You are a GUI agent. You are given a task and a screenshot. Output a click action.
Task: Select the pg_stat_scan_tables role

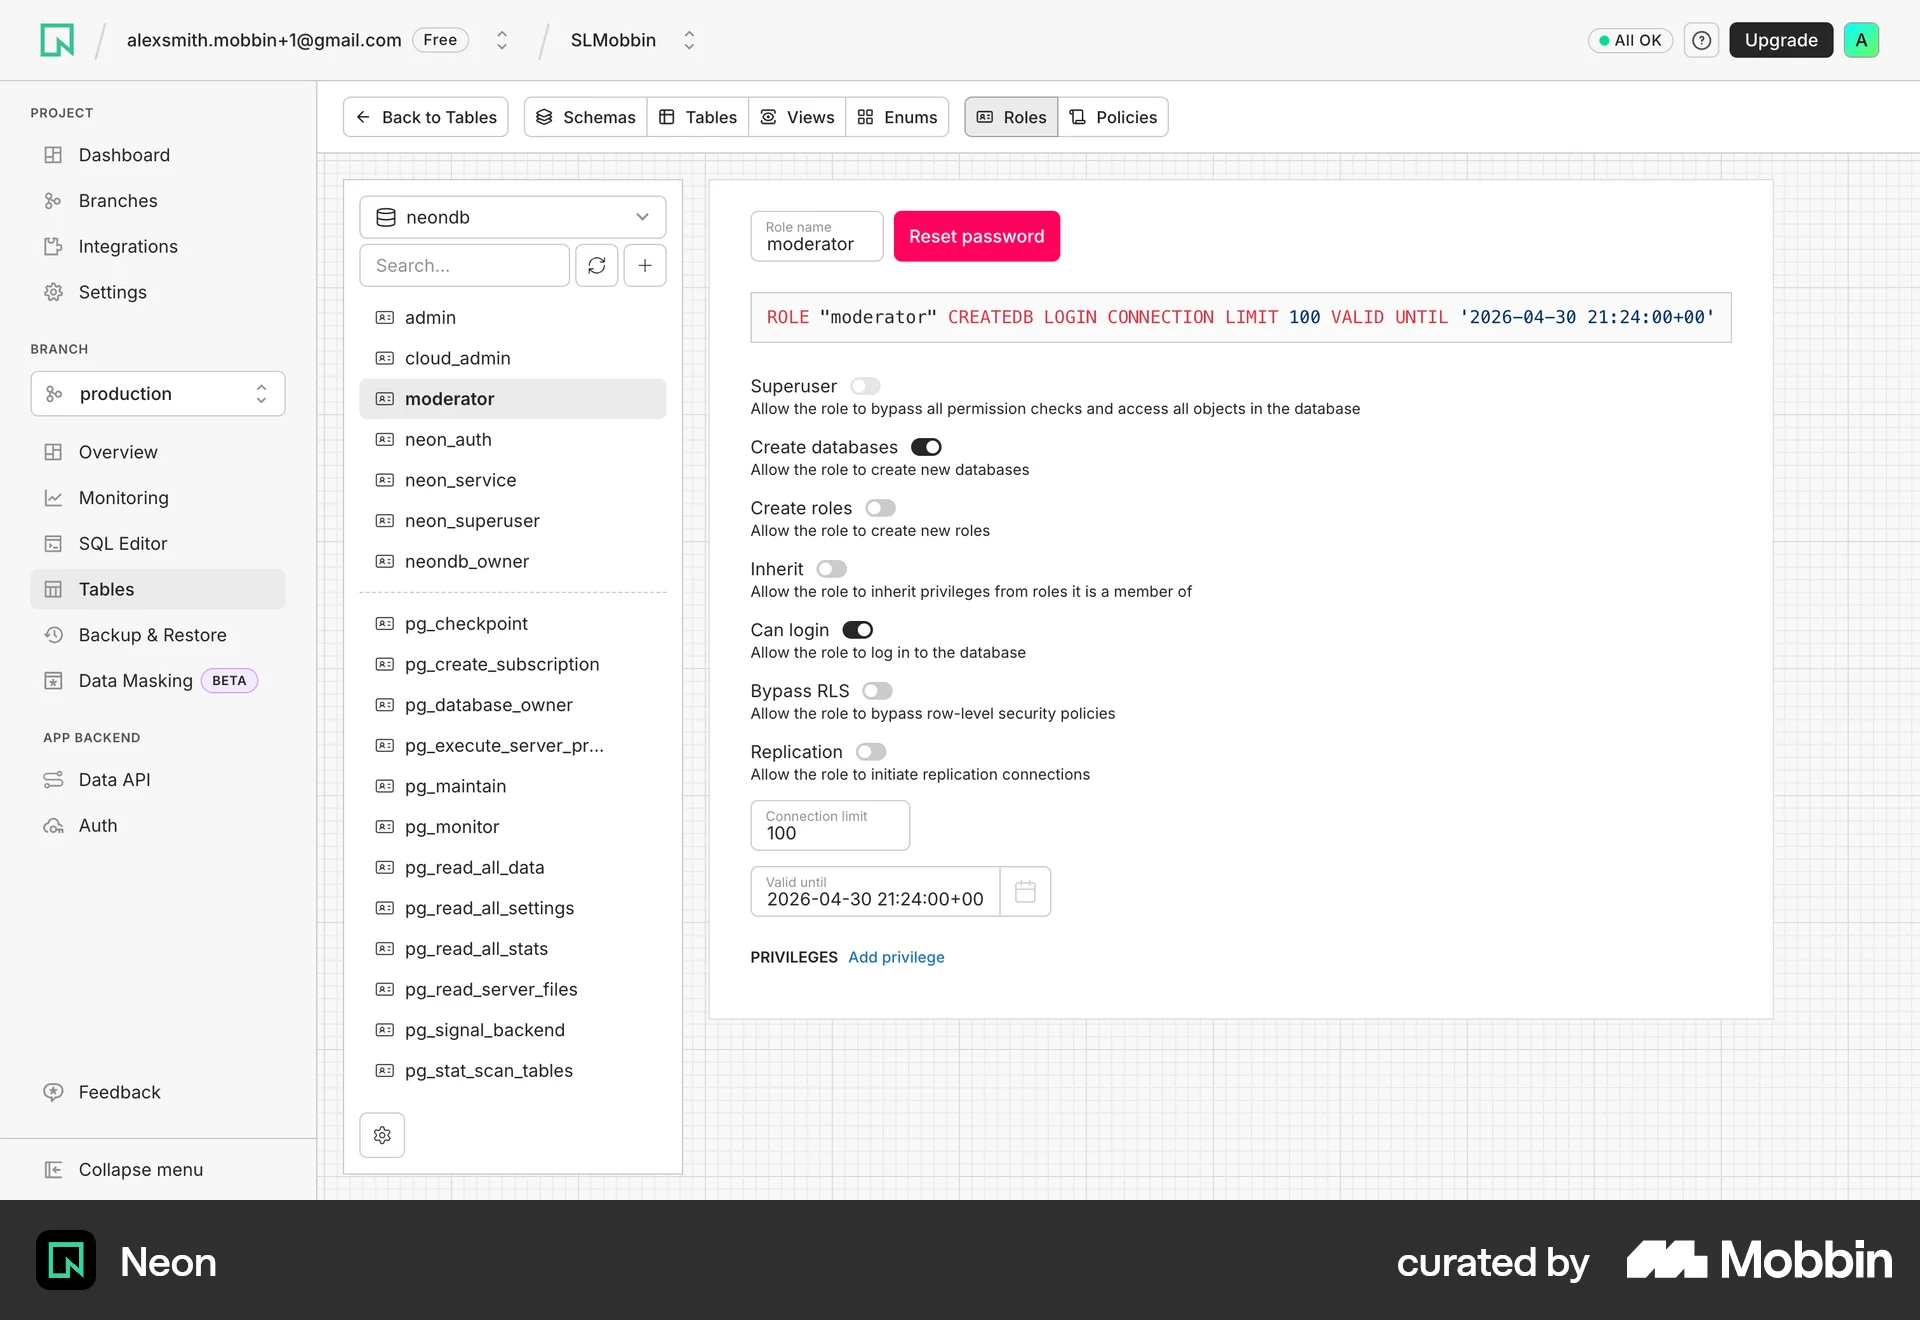(x=512, y=1071)
